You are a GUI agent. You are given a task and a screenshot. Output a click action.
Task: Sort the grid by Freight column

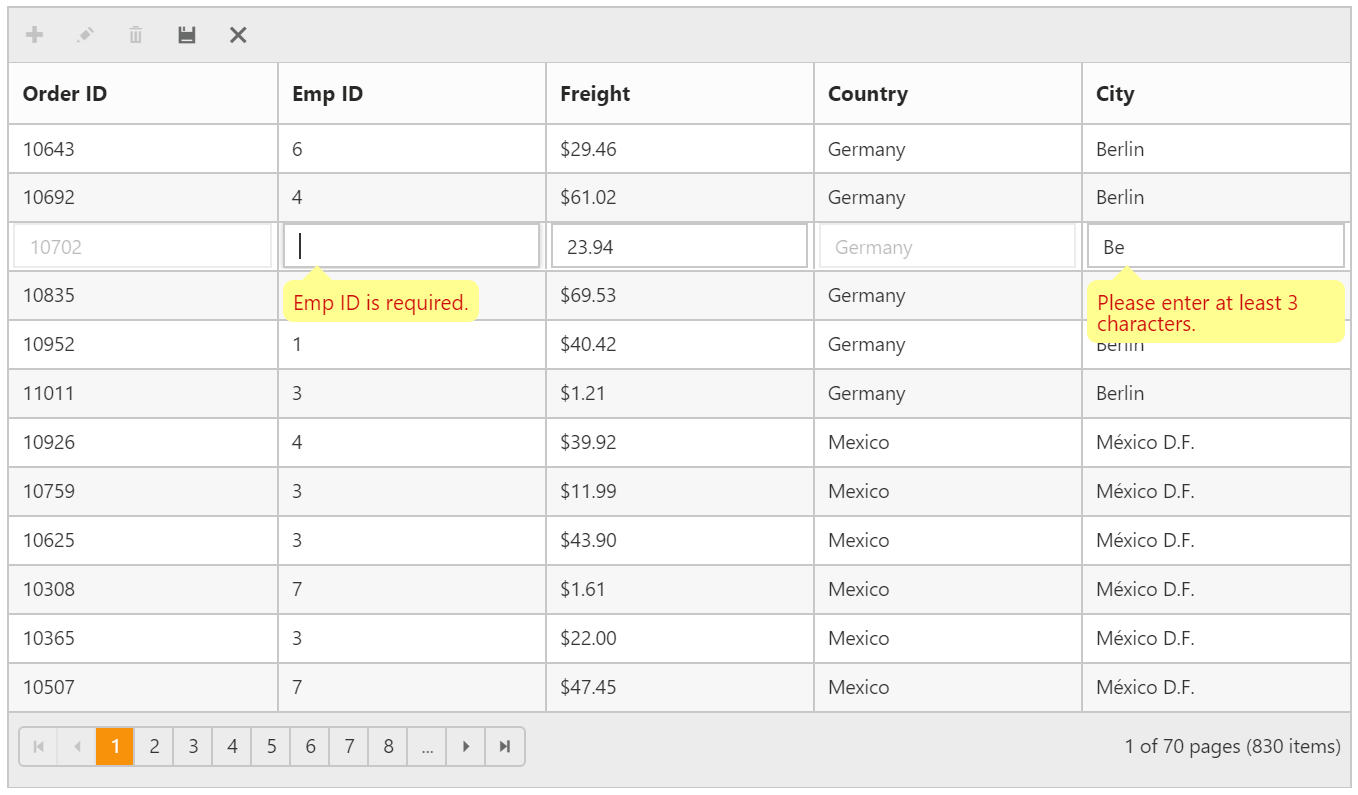(x=595, y=93)
